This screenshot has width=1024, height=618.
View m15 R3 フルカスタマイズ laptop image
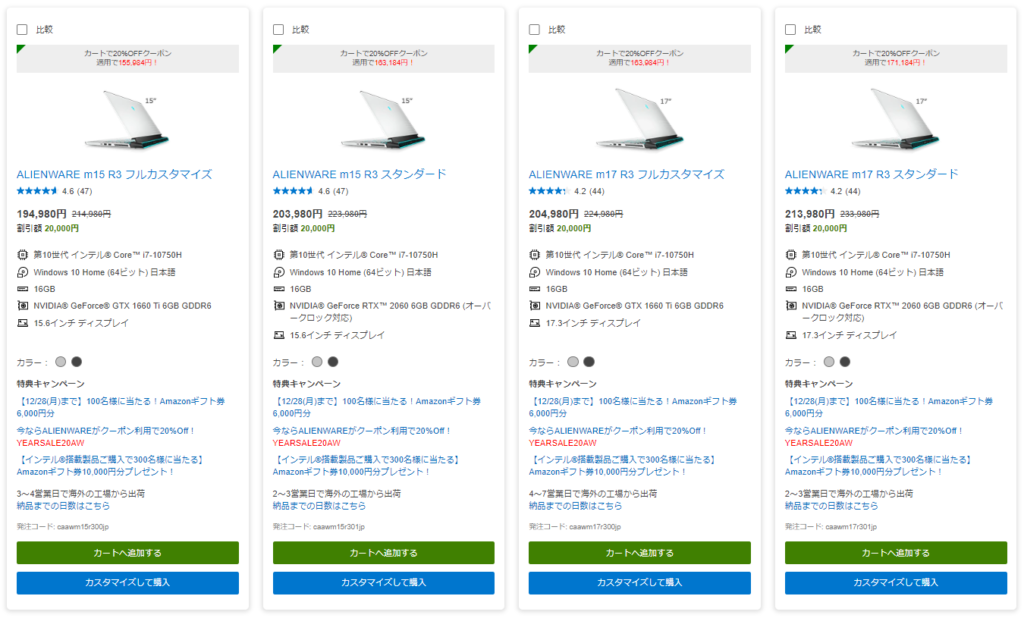pyautogui.click(x=127, y=118)
